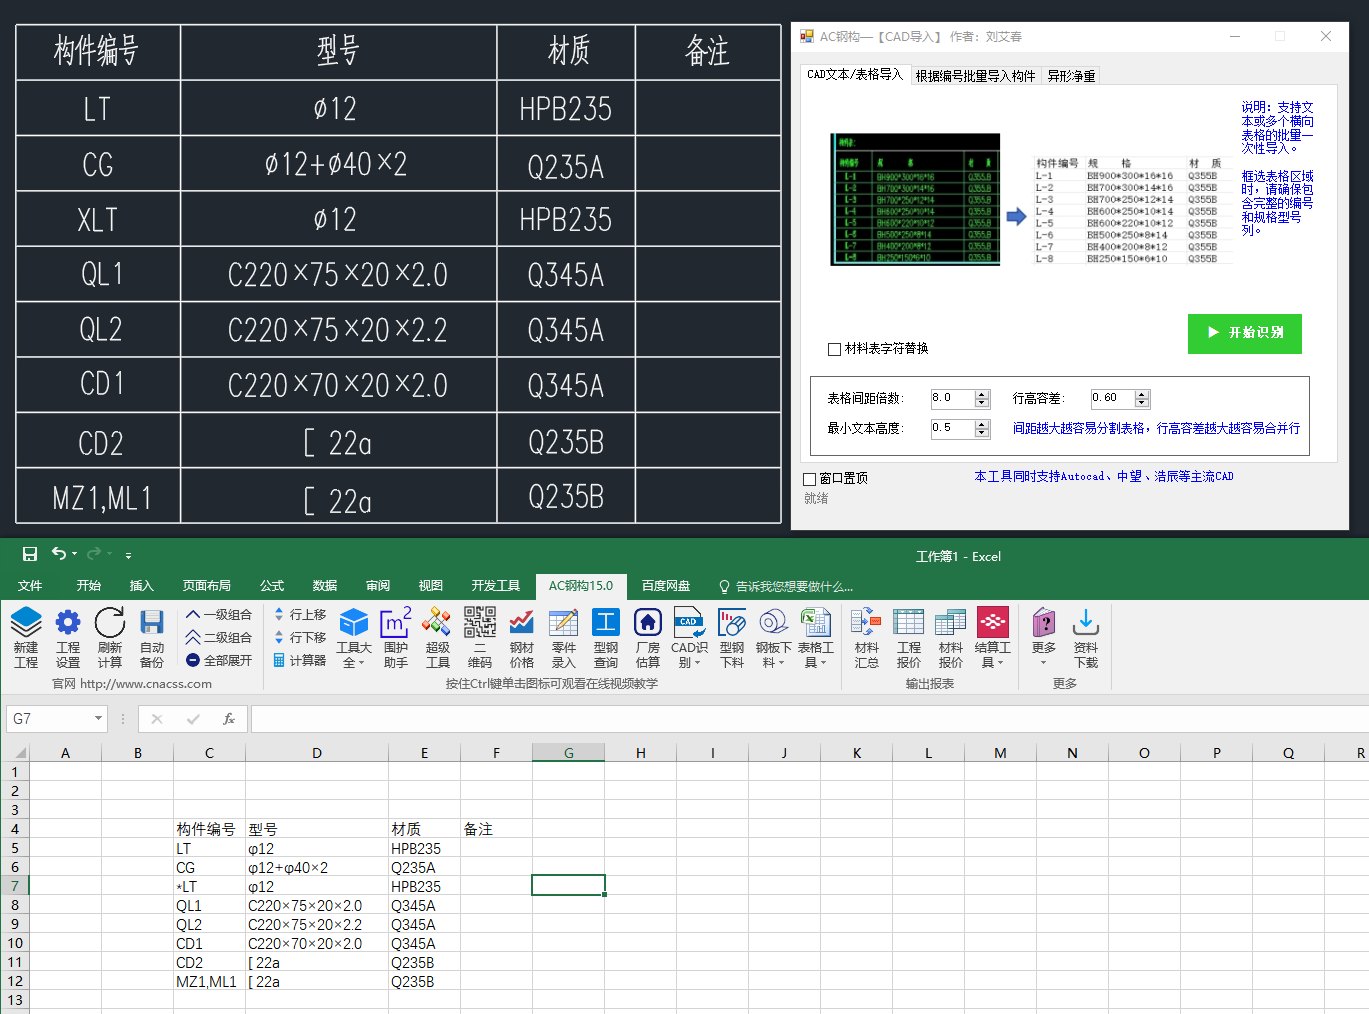Image resolution: width=1369 pixels, height=1014 pixels.
Task: Open the 围护助手 m² icon
Action: (x=396, y=623)
